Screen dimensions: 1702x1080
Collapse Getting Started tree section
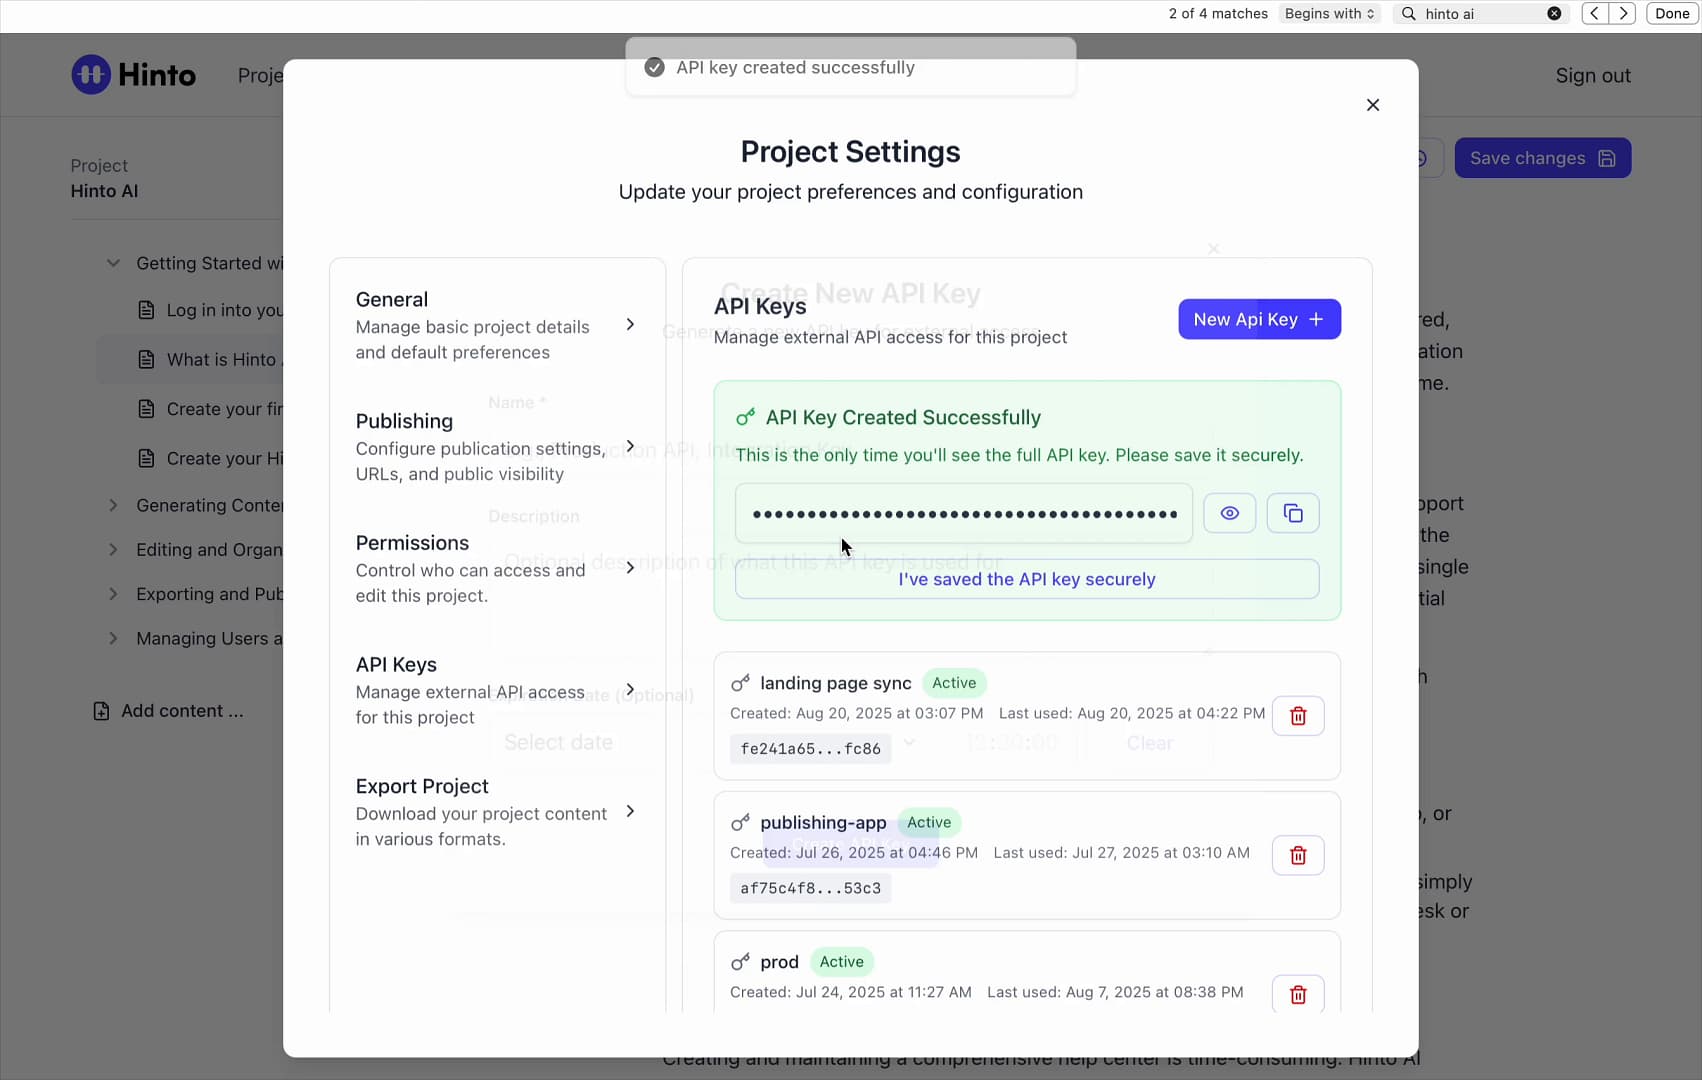113,263
